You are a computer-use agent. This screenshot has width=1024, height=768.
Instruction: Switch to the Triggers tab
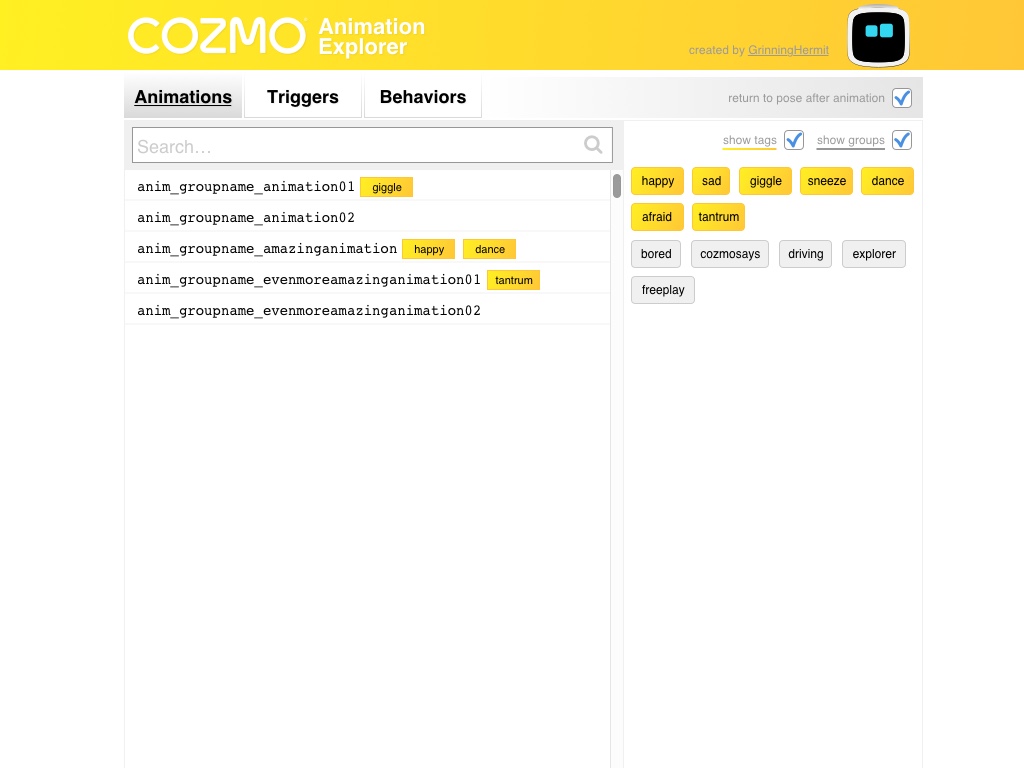point(302,97)
